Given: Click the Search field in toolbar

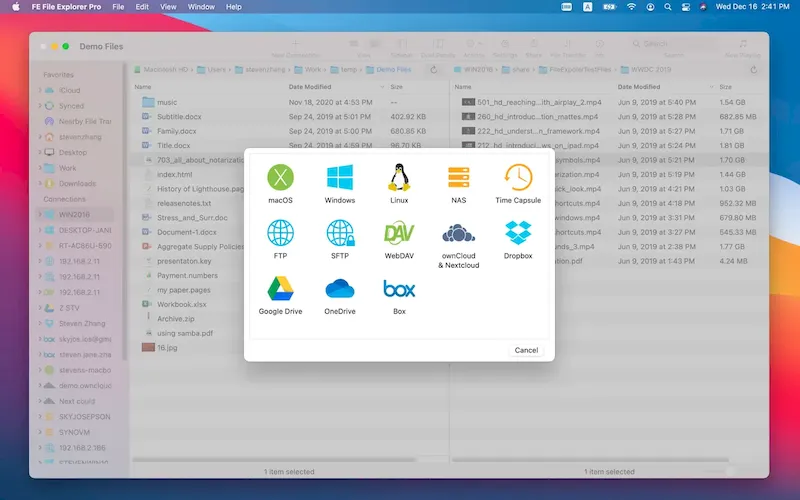Looking at the screenshot, I should pos(673,44).
